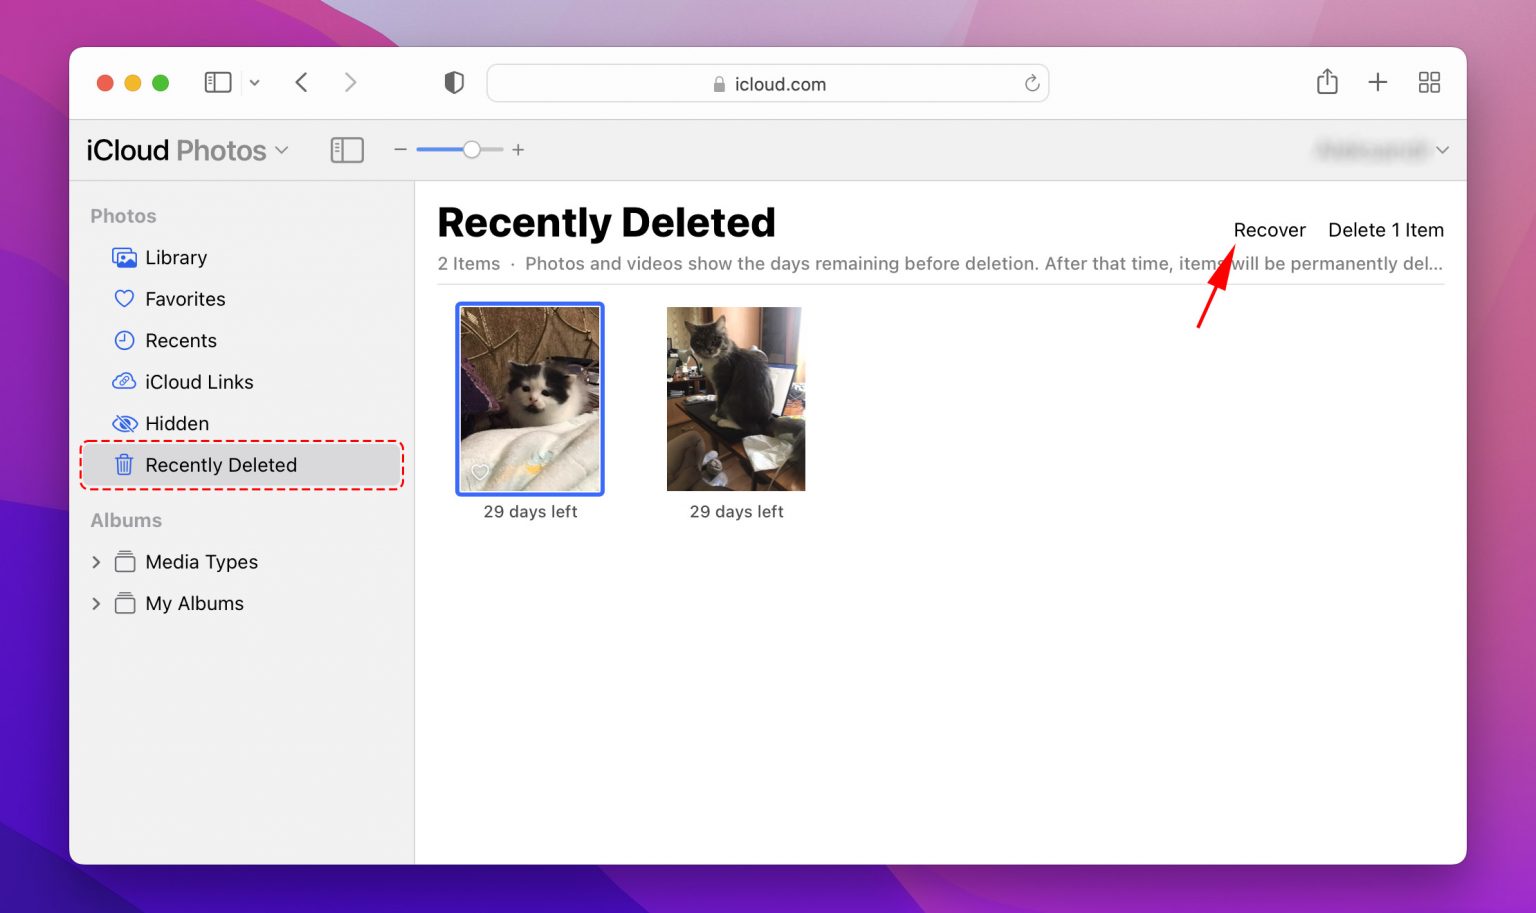The width and height of the screenshot is (1536, 913).
Task: Expand the Media Types section
Action: [96, 562]
